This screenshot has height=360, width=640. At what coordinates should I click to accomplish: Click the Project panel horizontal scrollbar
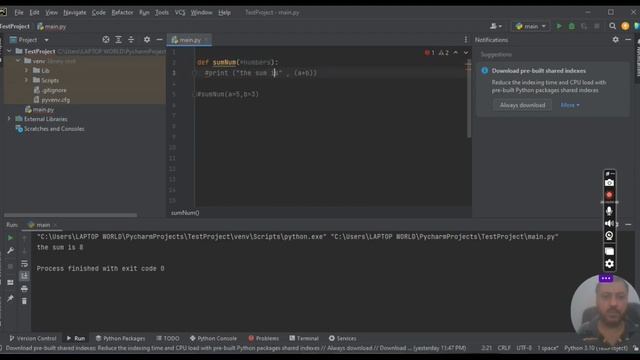70,215
